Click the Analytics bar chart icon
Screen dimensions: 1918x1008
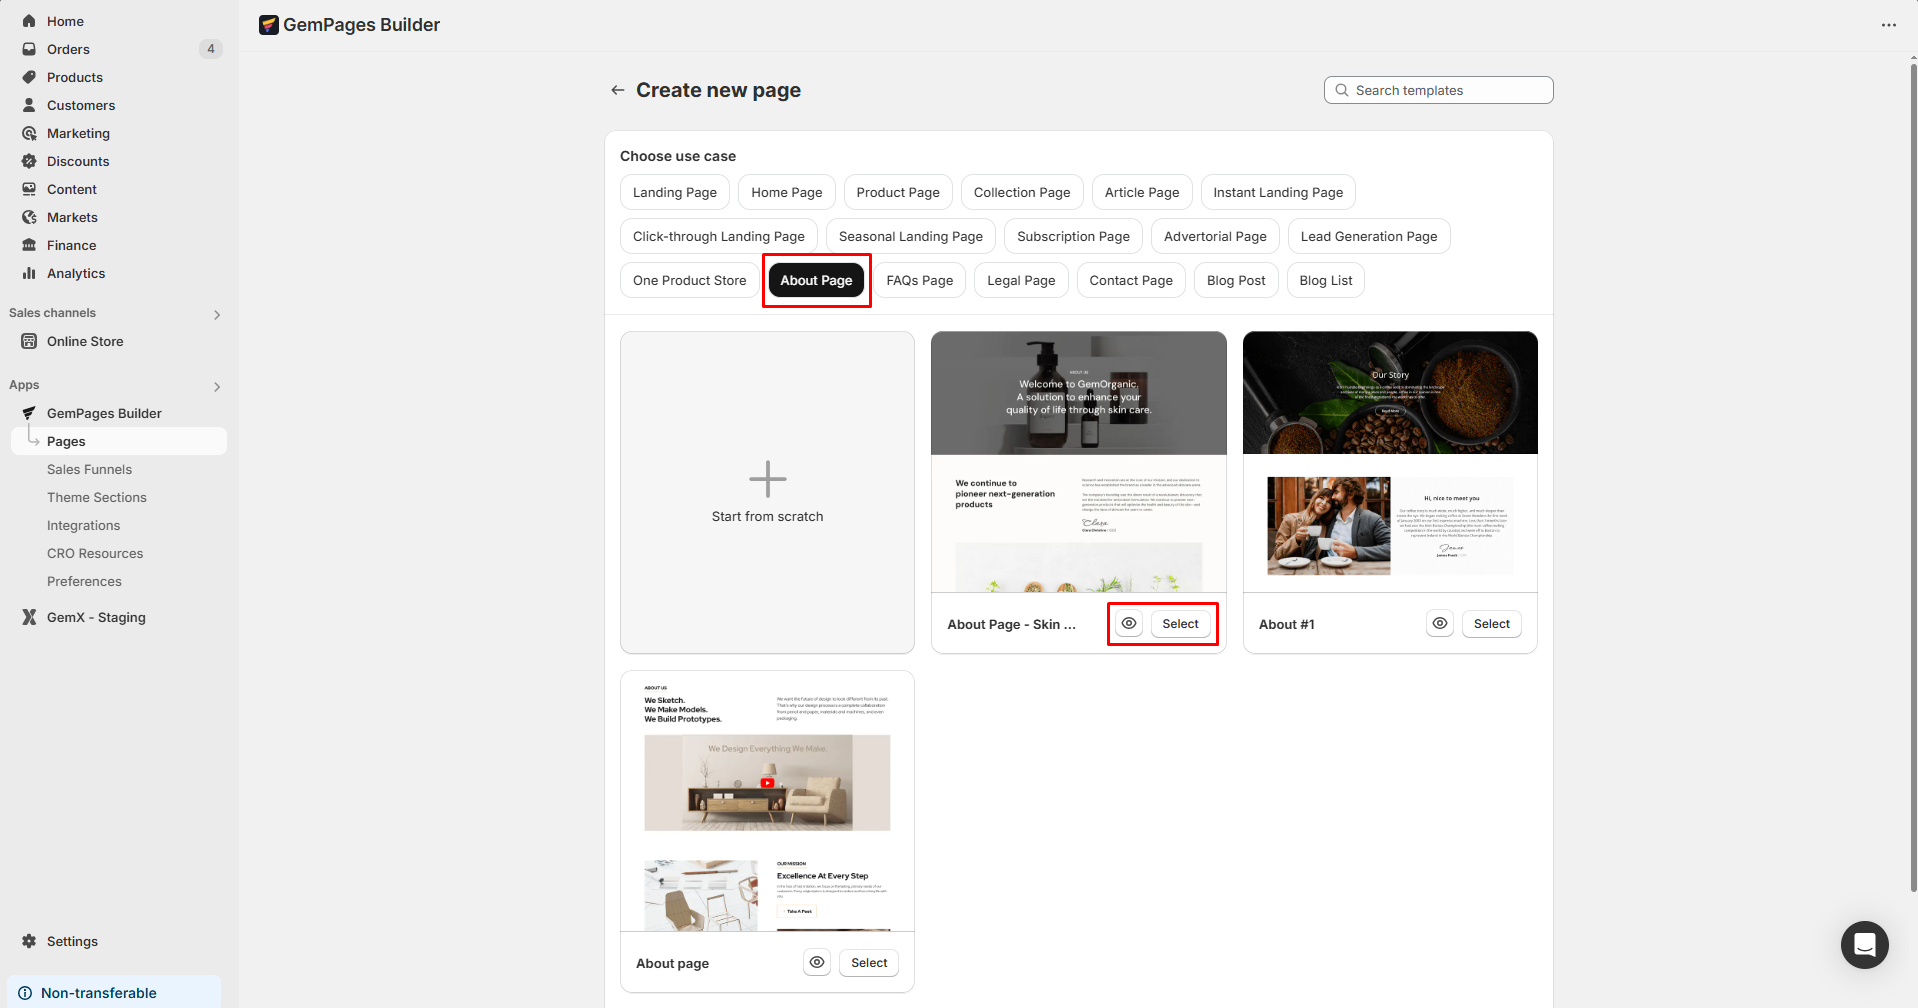(29, 273)
